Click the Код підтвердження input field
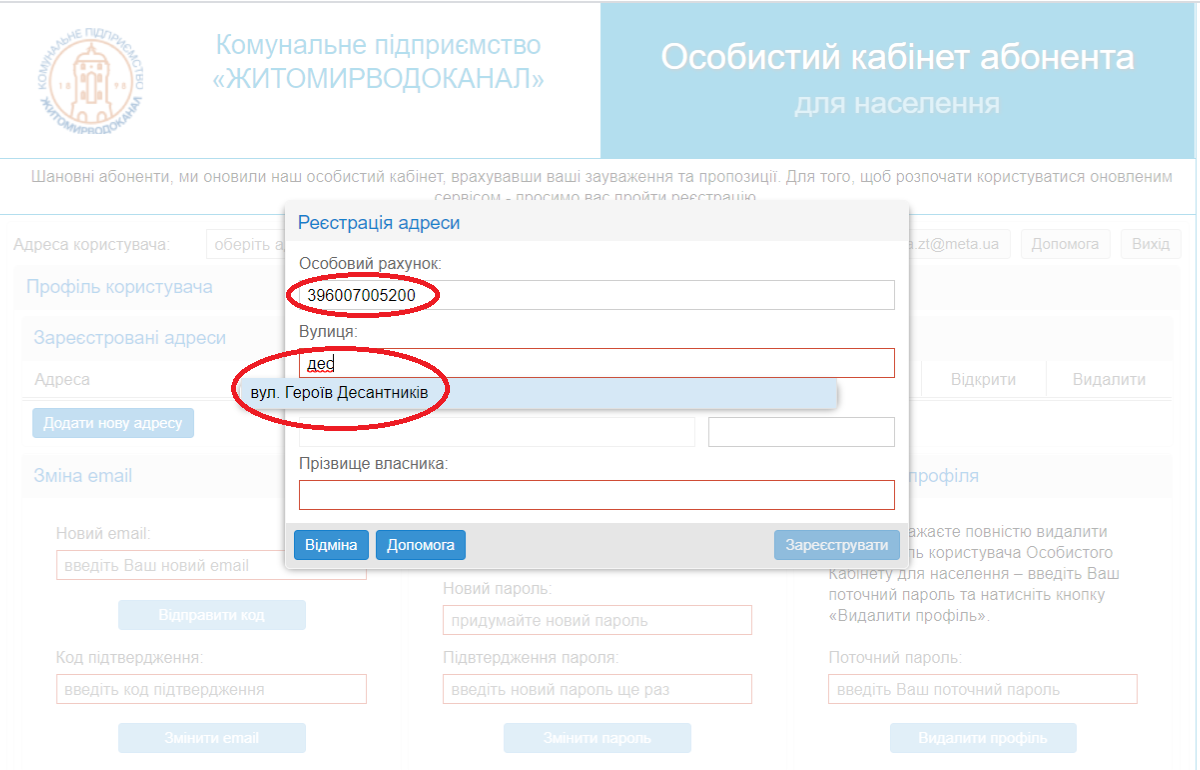Image resolution: width=1200 pixels, height=770 pixels. pos(211,689)
